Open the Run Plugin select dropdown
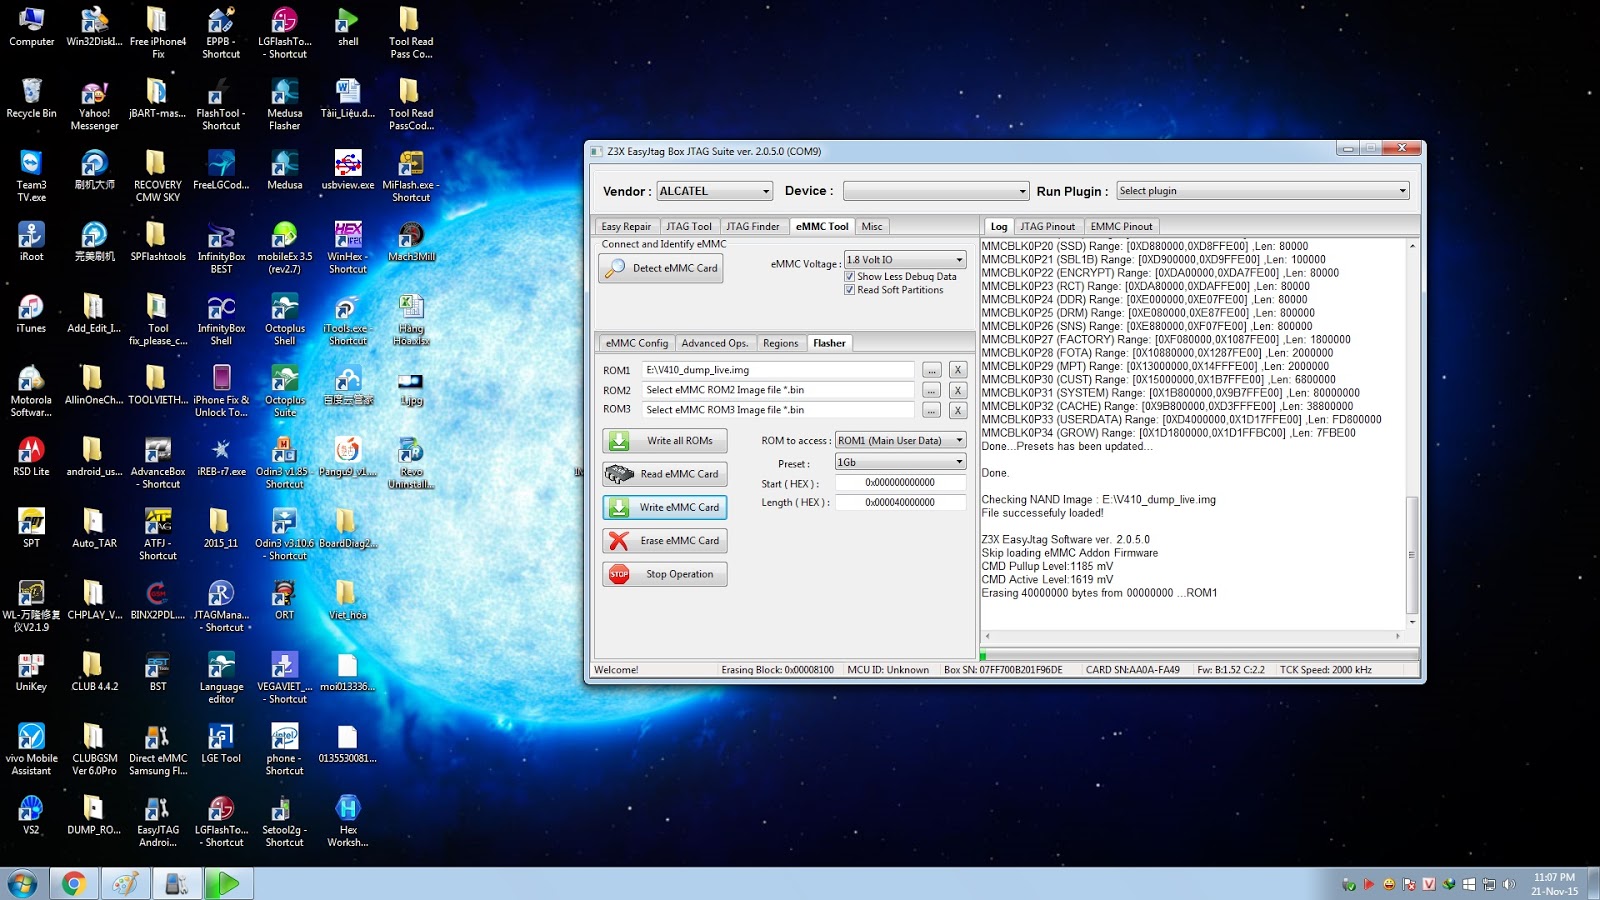This screenshot has height=900, width=1600. coord(1263,191)
